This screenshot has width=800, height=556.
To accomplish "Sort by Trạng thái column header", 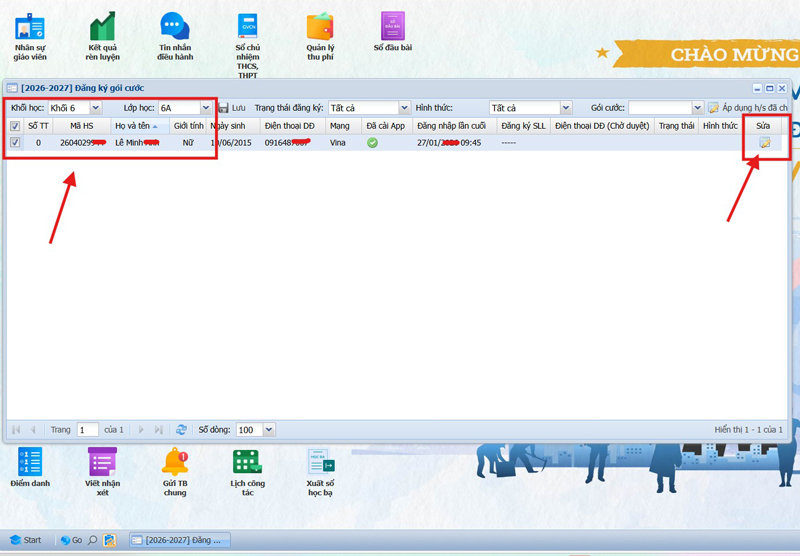I will coord(676,126).
